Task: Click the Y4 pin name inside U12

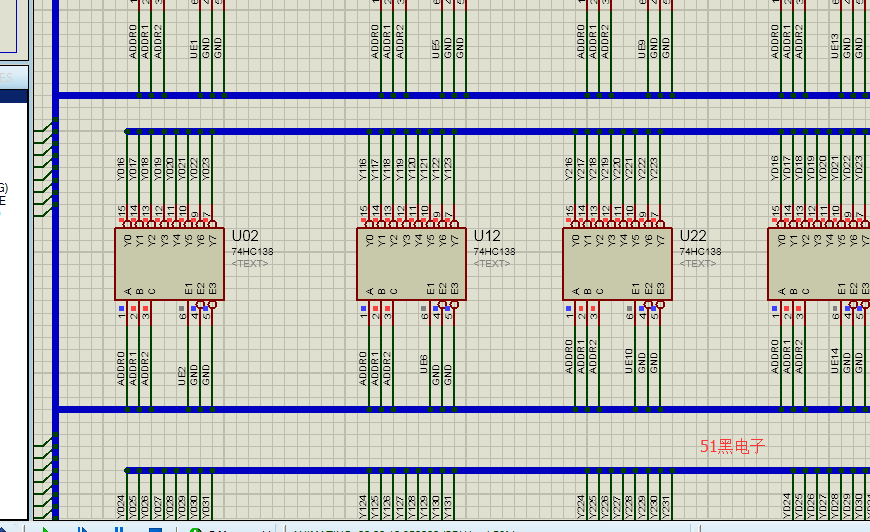Action: [x=419, y=241]
